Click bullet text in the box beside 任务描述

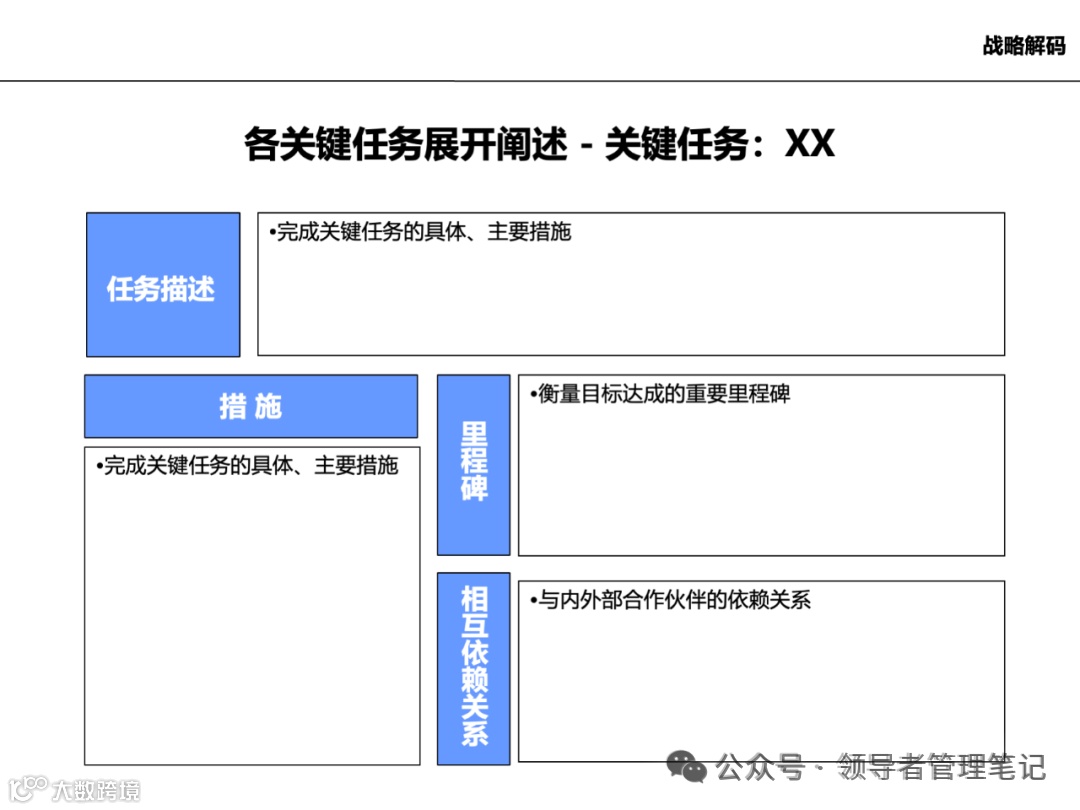pyautogui.click(x=420, y=232)
